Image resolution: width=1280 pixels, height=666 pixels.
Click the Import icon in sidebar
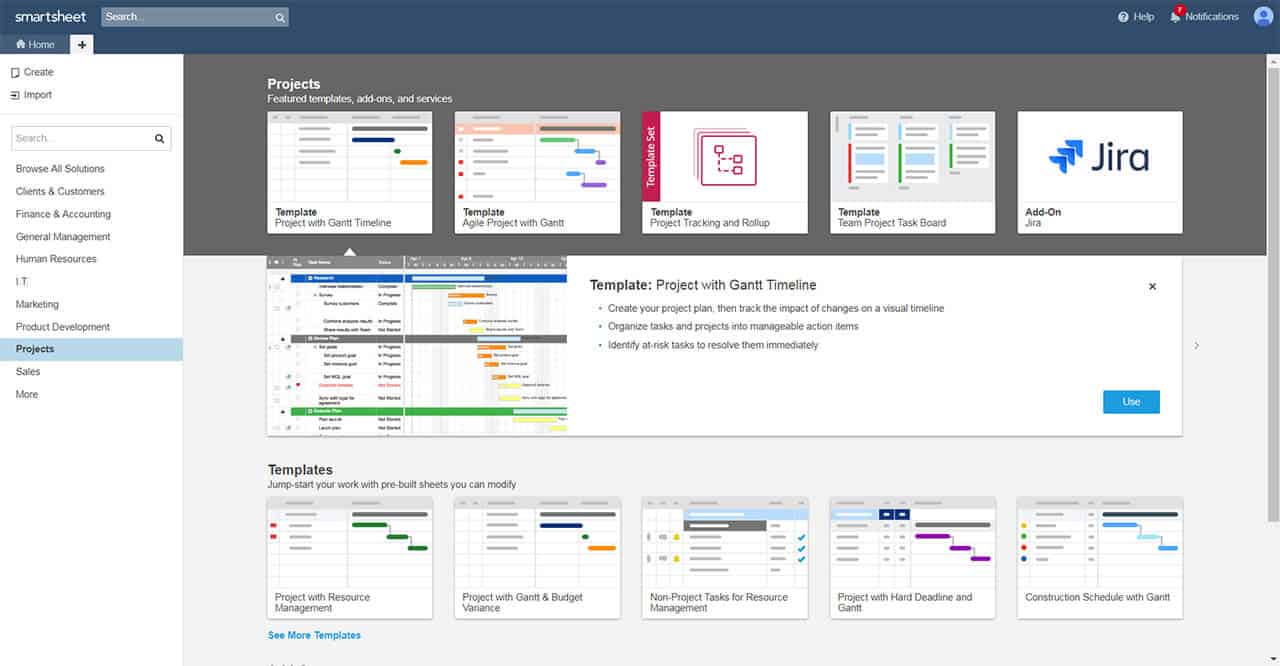click(15, 95)
